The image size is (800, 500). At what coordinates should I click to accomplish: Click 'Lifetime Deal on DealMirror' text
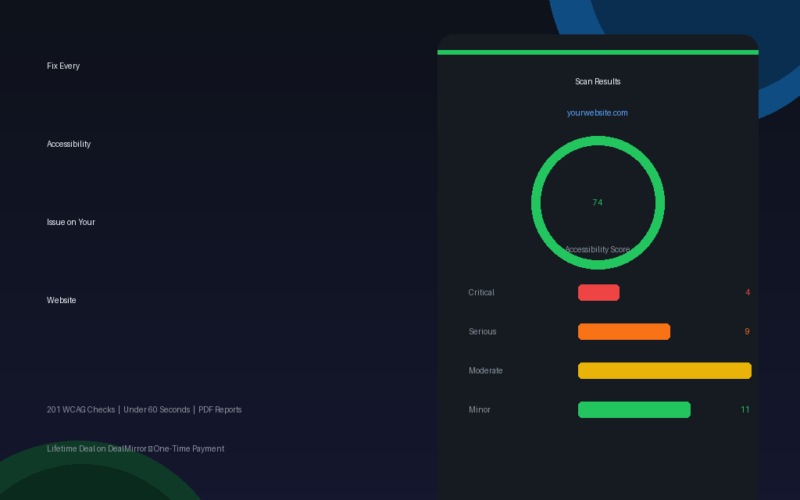click(96, 448)
